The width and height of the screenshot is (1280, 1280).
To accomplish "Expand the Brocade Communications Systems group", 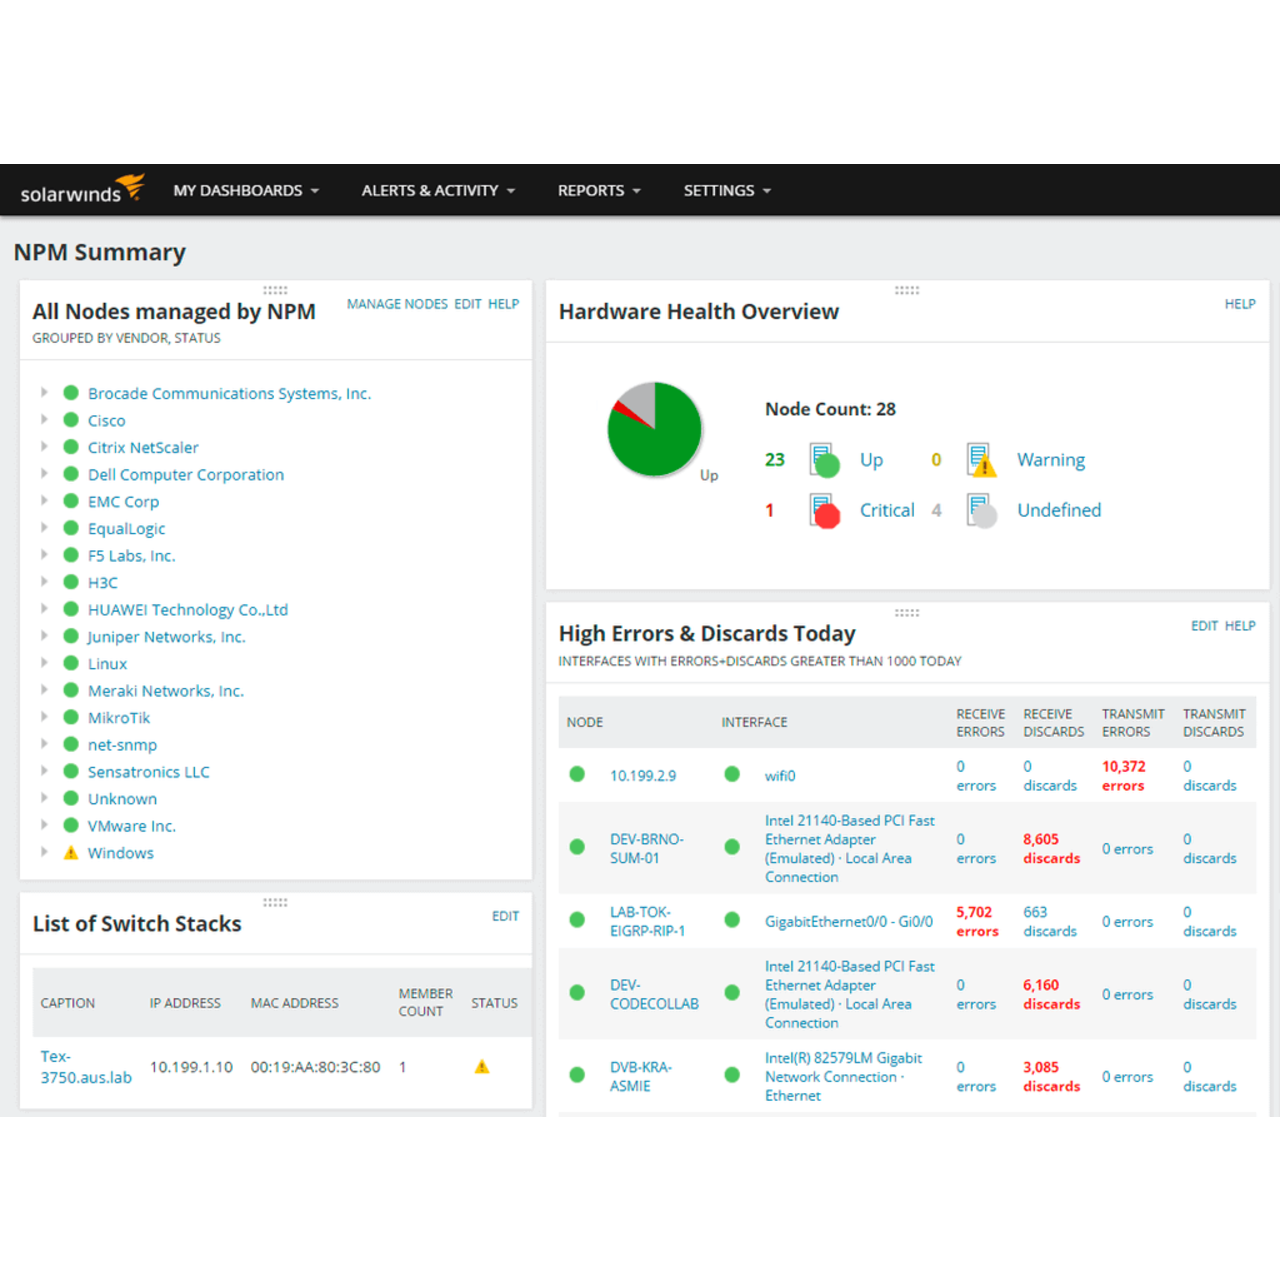I will point(44,392).
